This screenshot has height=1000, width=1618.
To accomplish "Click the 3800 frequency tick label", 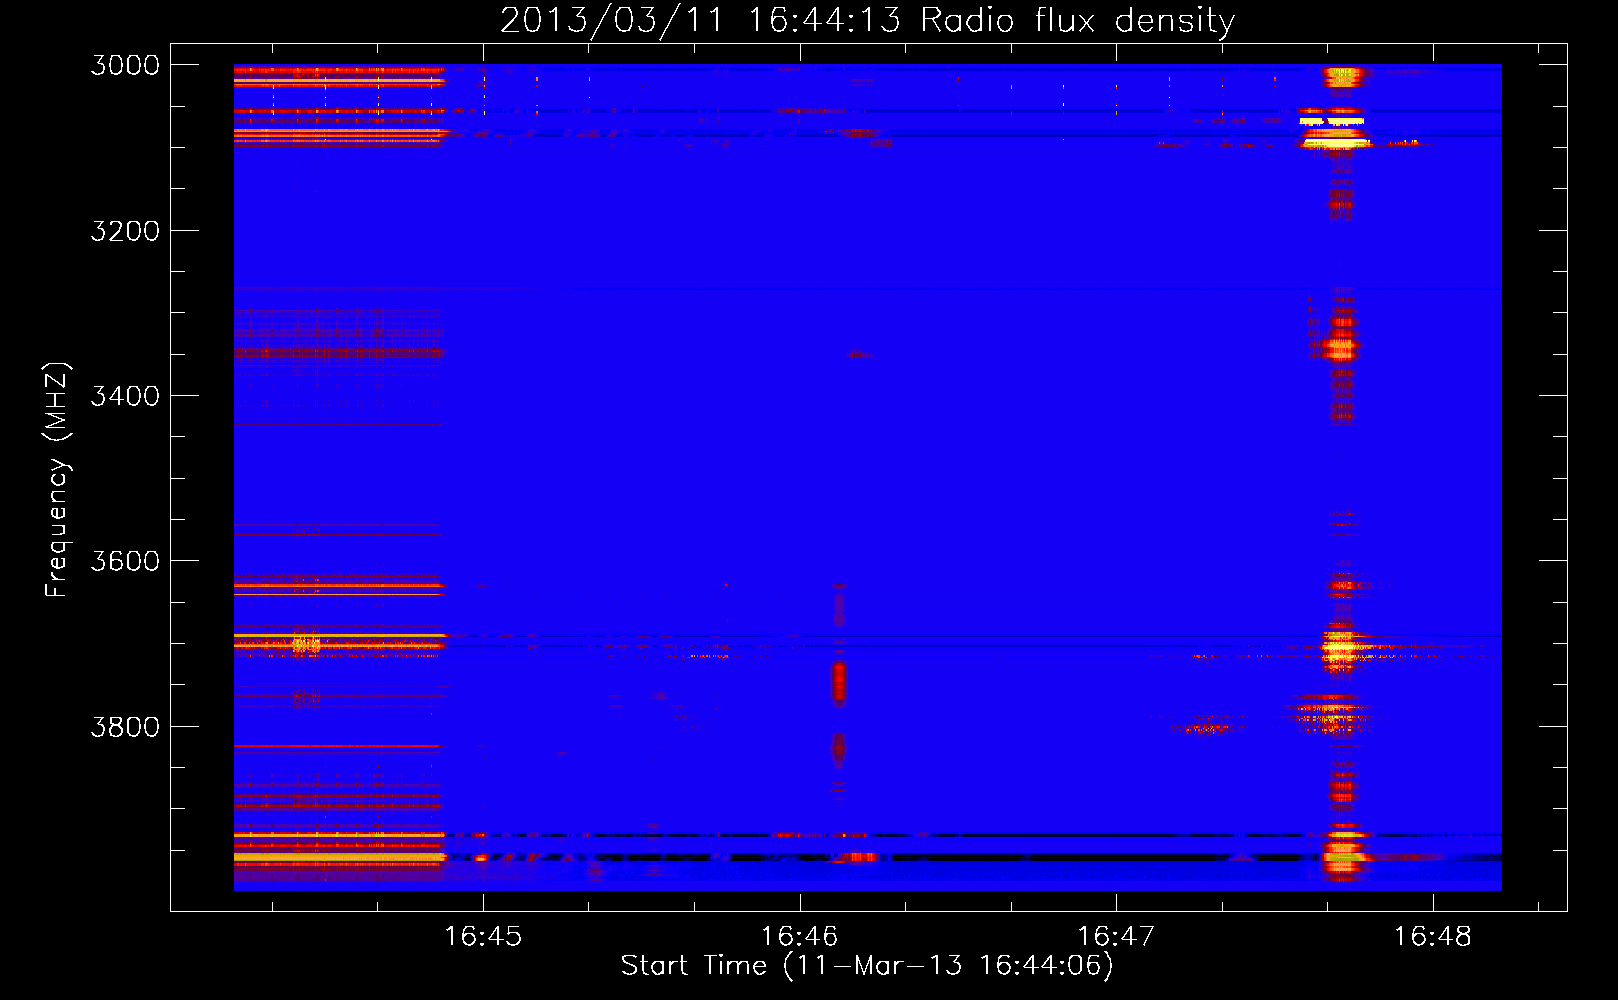I will click(x=125, y=726).
